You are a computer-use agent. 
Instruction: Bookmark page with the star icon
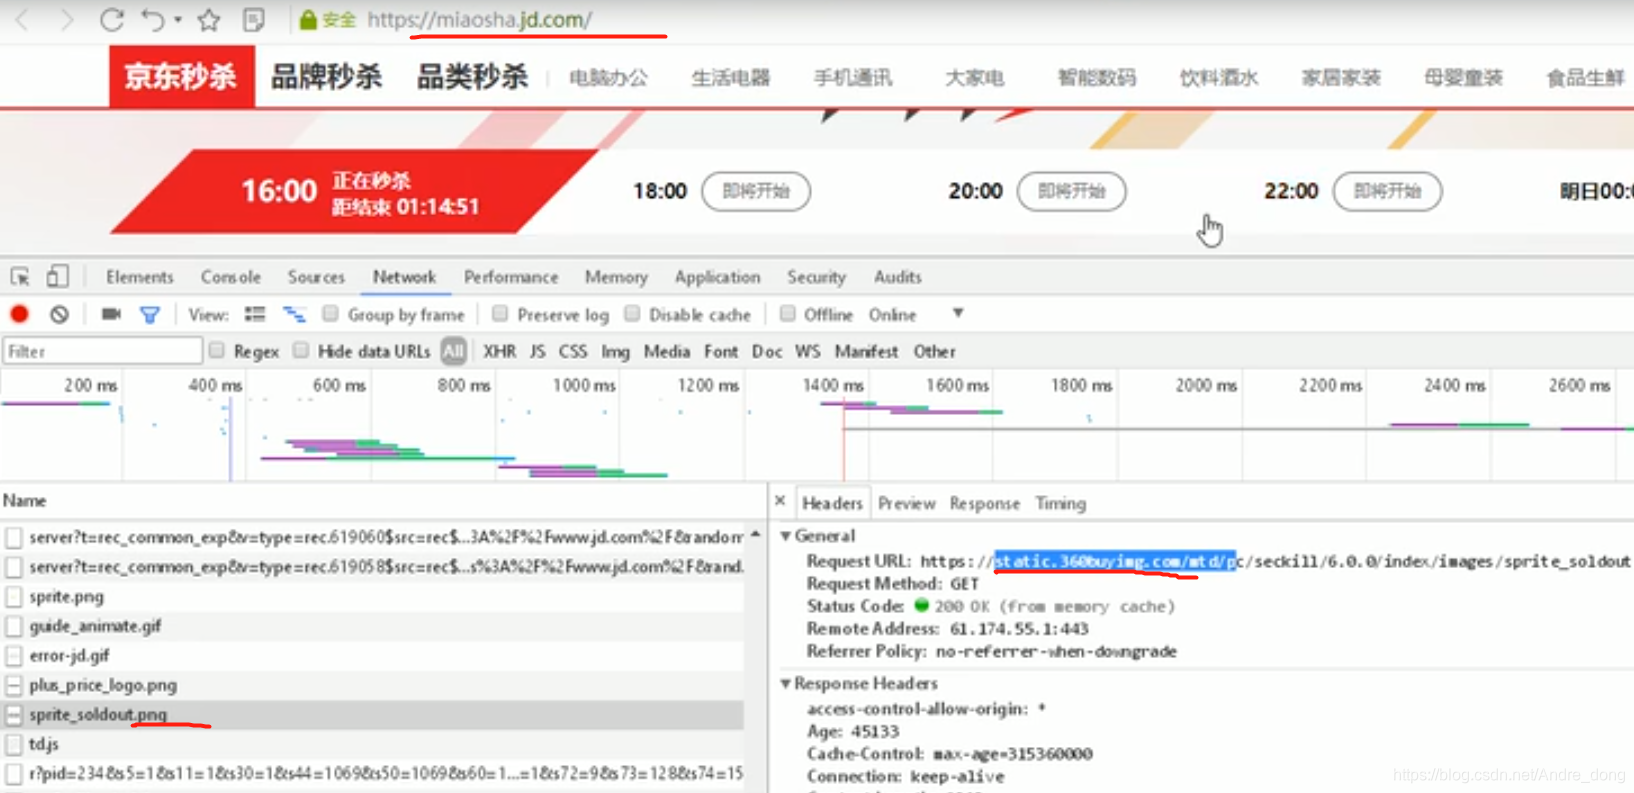[209, 19]
